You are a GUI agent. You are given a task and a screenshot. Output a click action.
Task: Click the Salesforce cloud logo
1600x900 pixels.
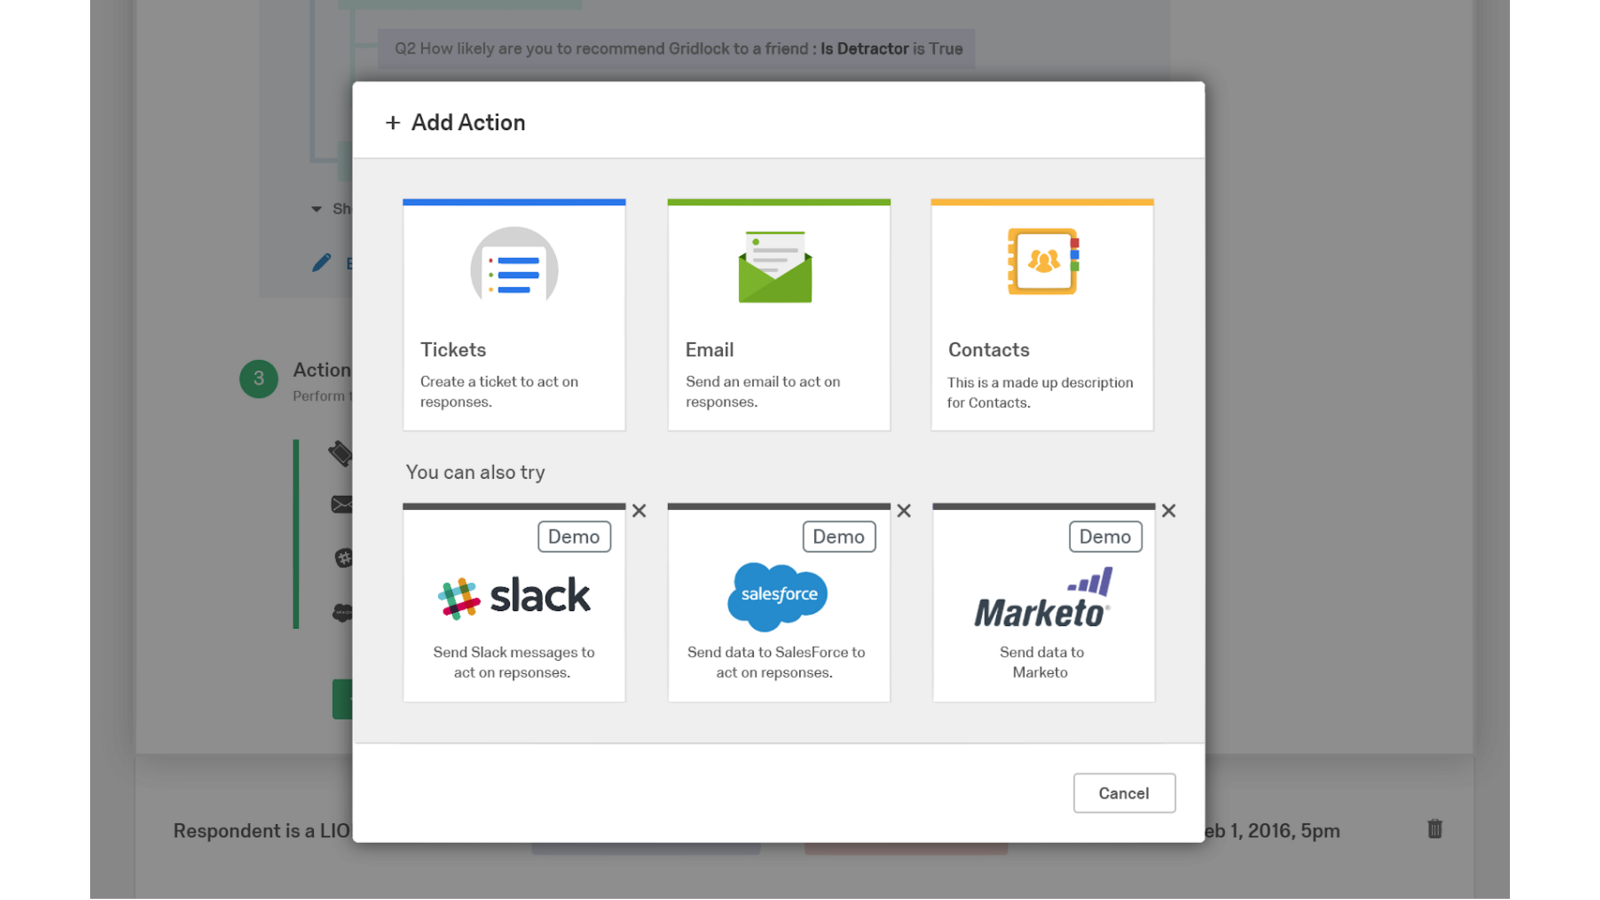pos(778,596)
